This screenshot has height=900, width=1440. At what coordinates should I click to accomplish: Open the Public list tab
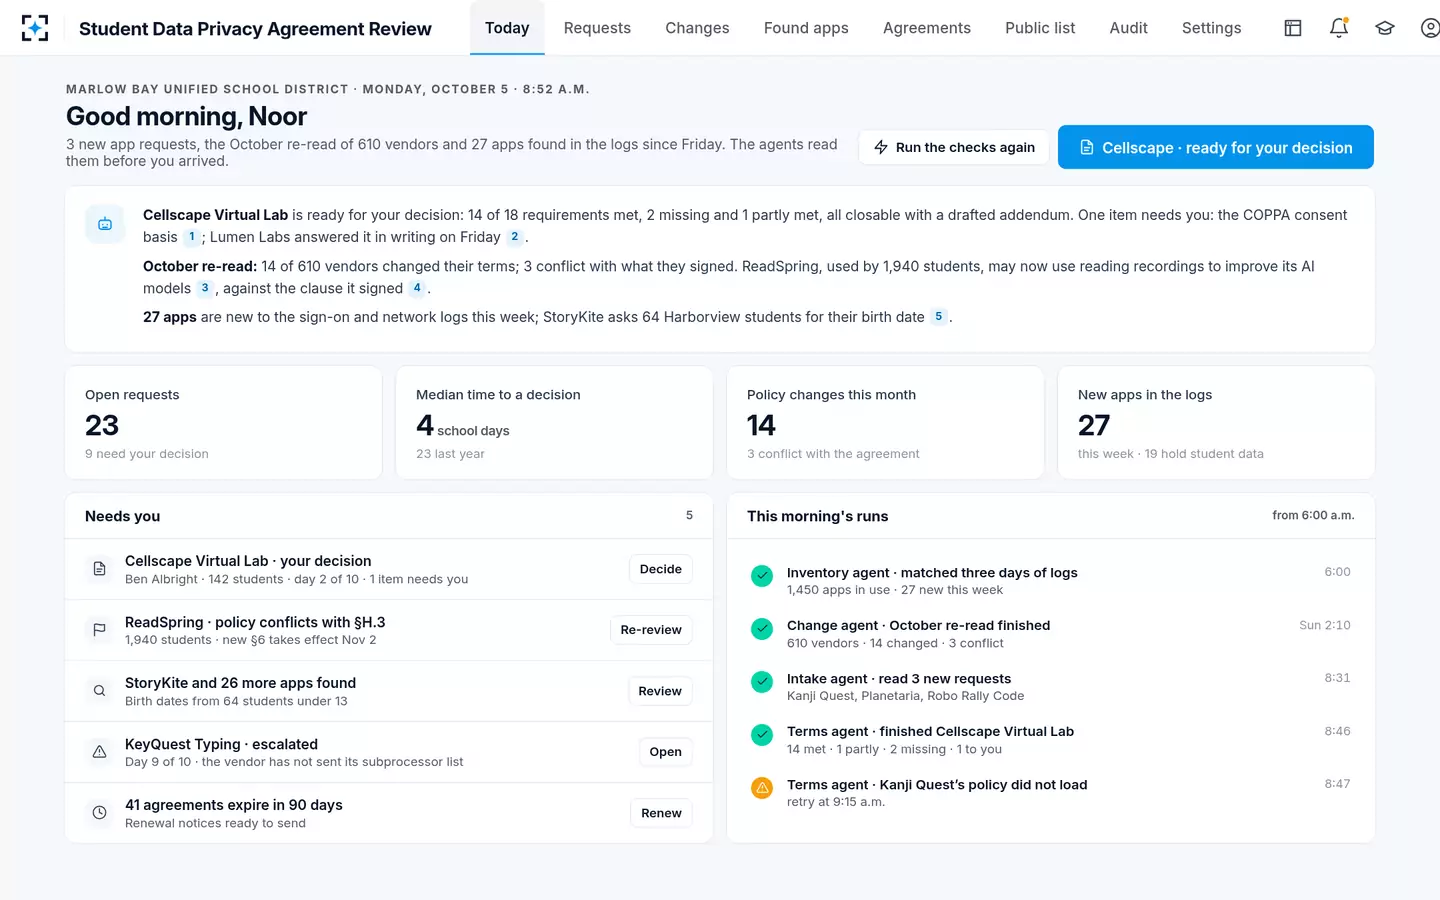(x=1040, y=28)
